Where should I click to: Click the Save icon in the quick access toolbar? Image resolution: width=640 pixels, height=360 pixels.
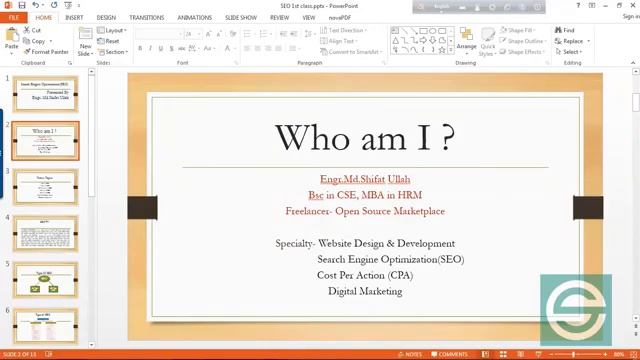point(22,6)
